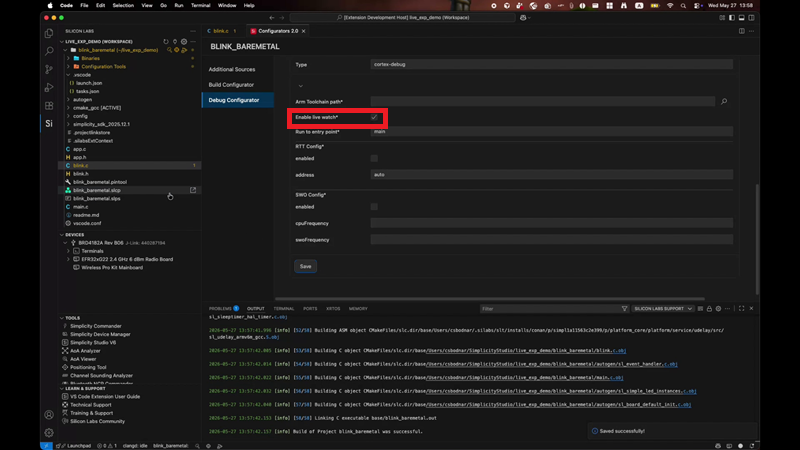Image resolution: width=800 pixels, height=450 pixels.
Task: Switch to the TERMINAL panel tab
Action: [x=284, y=309]
